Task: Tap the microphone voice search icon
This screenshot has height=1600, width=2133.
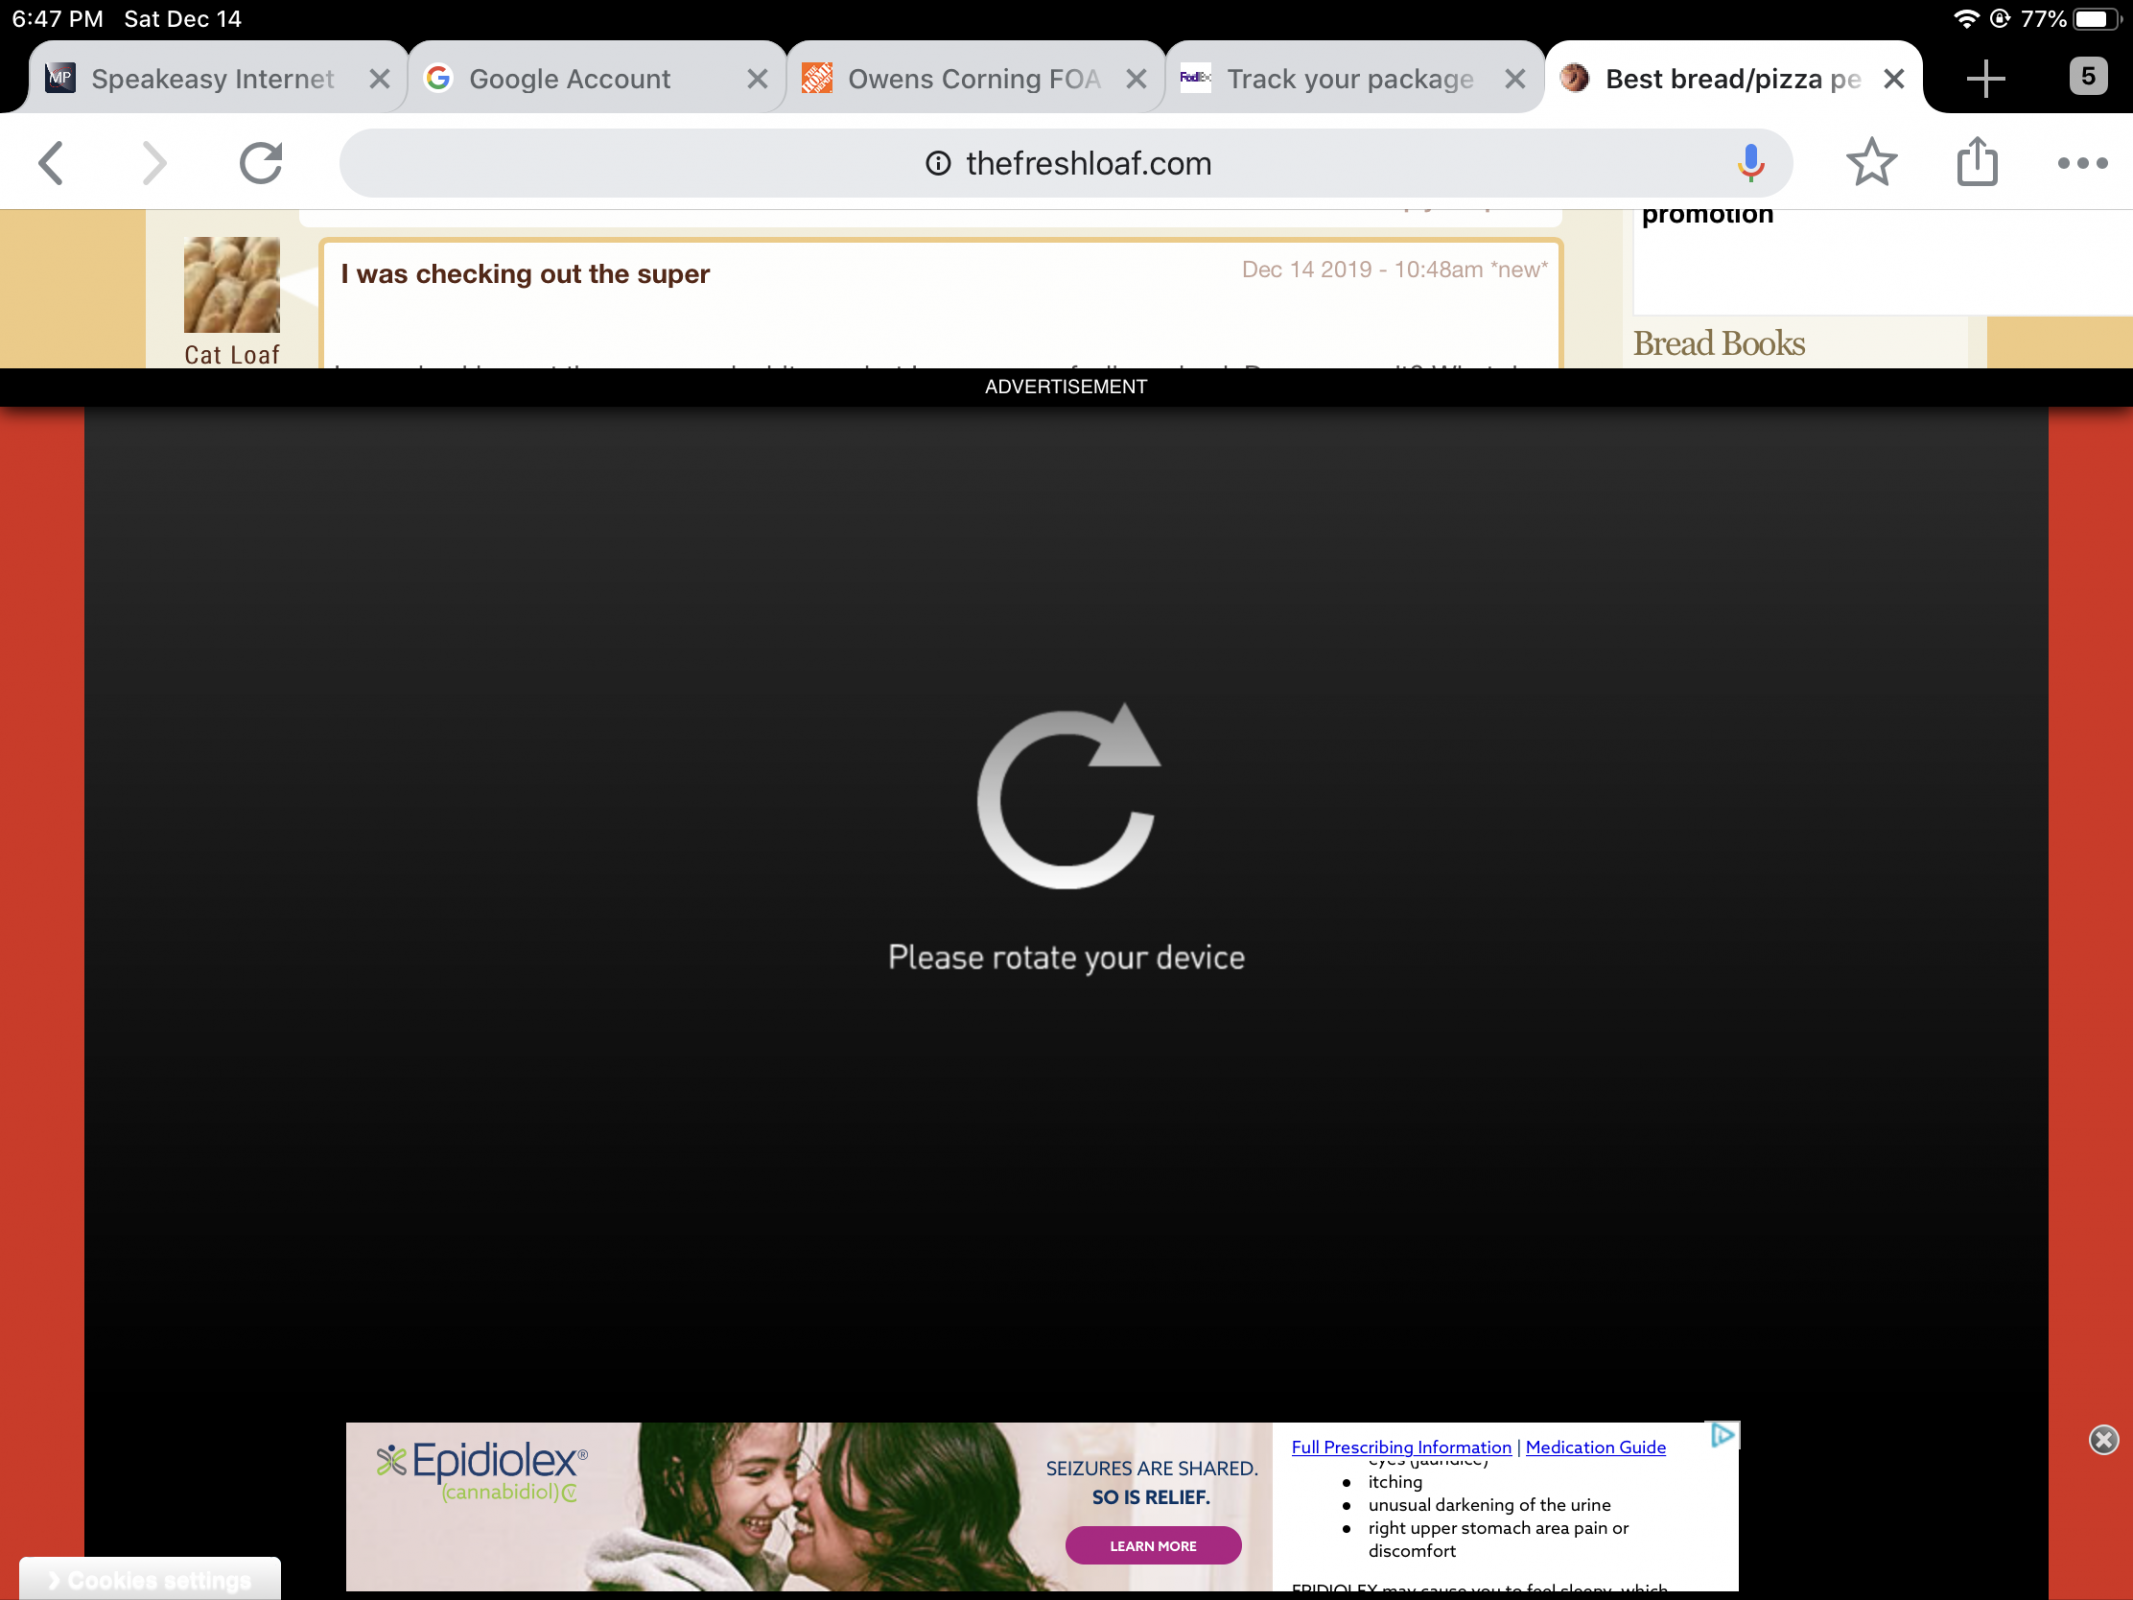Action: coord(1750,163)
